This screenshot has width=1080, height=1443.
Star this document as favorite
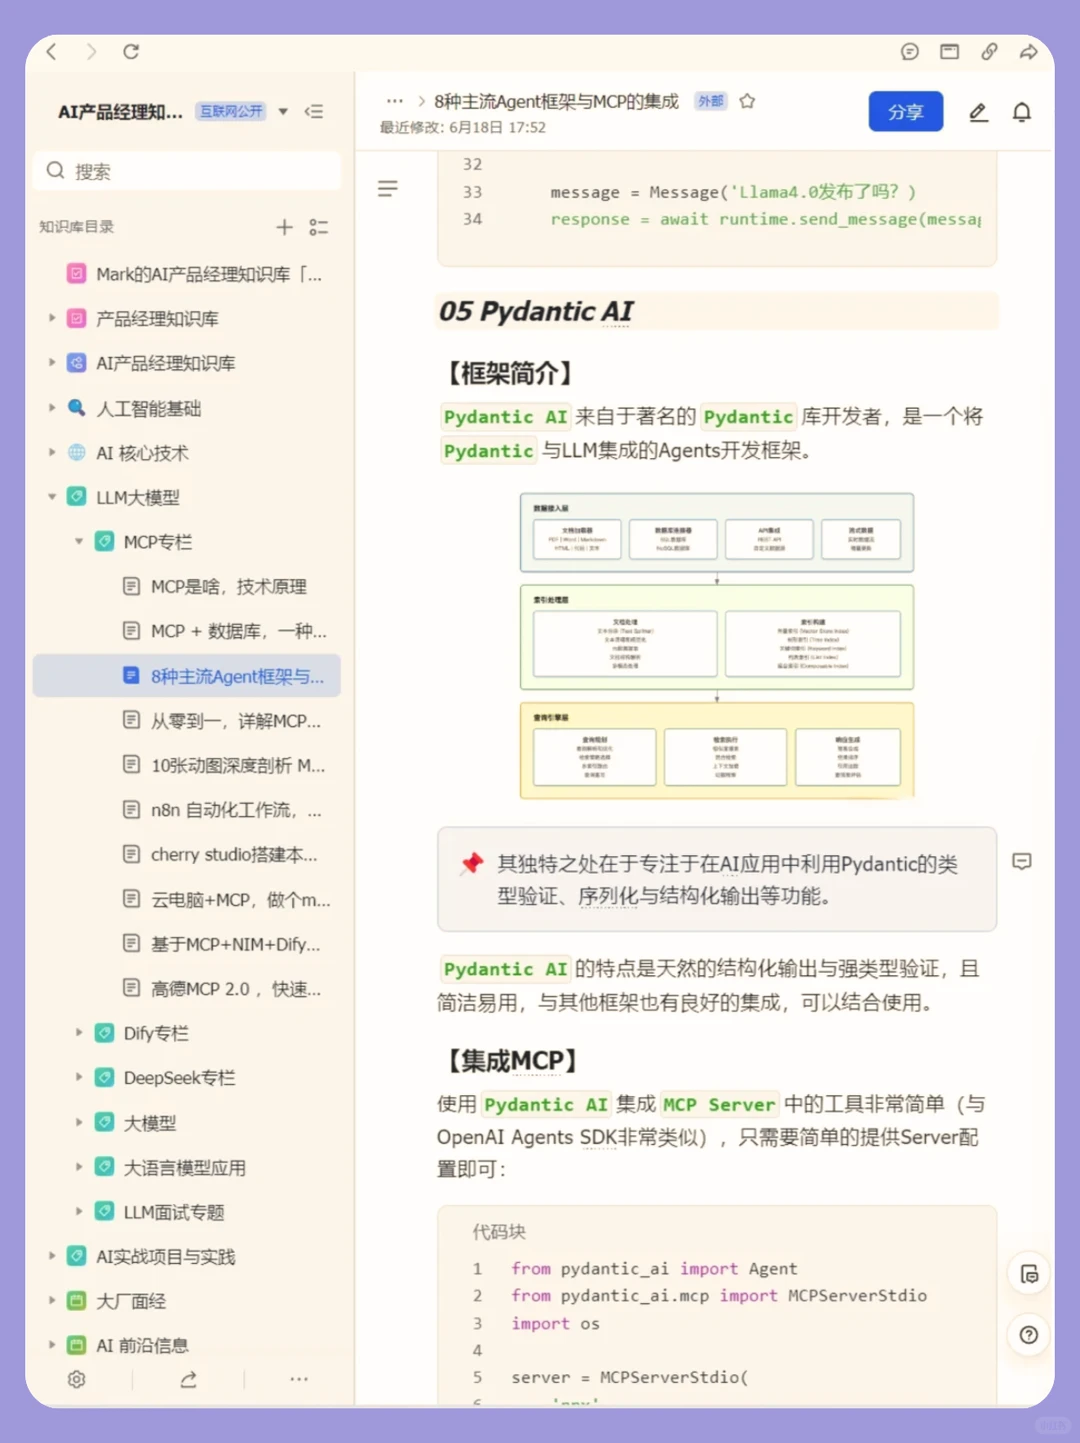coord(747,101)
